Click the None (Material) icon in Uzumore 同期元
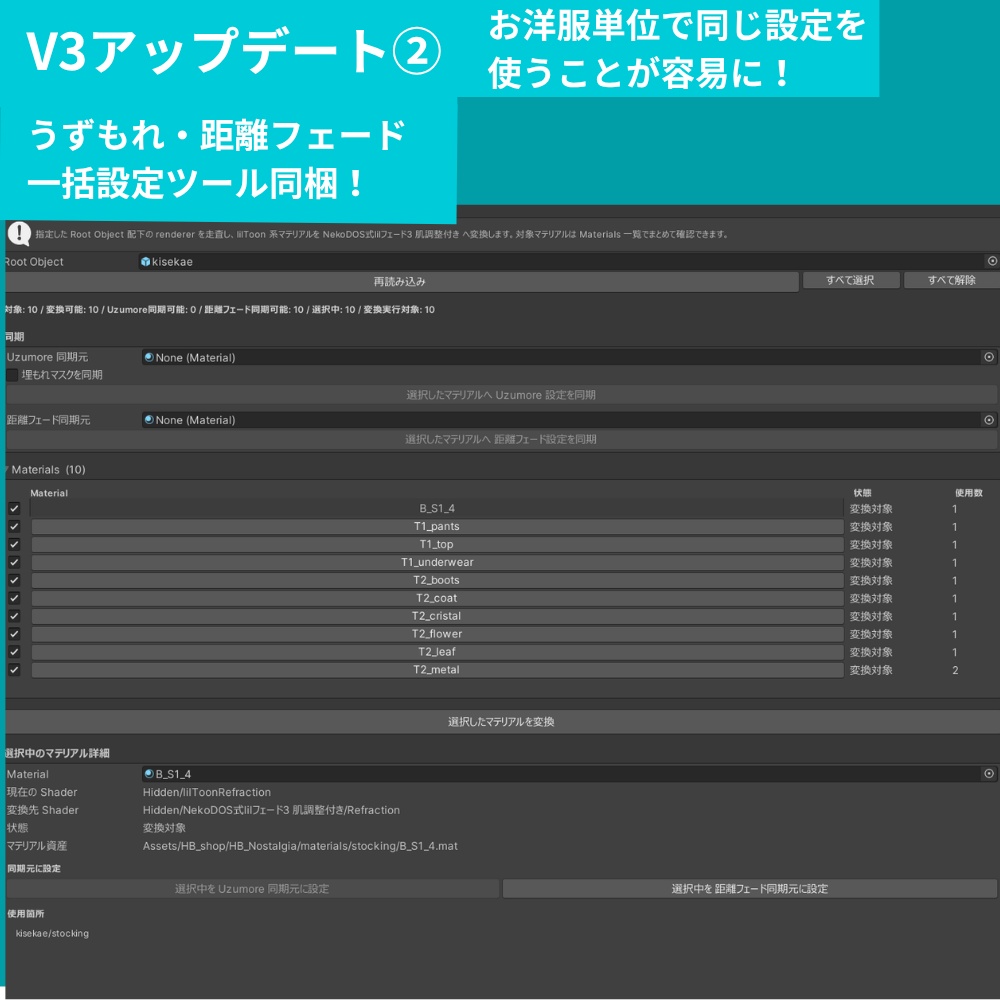1000x1000 pixels. [147, 357]
